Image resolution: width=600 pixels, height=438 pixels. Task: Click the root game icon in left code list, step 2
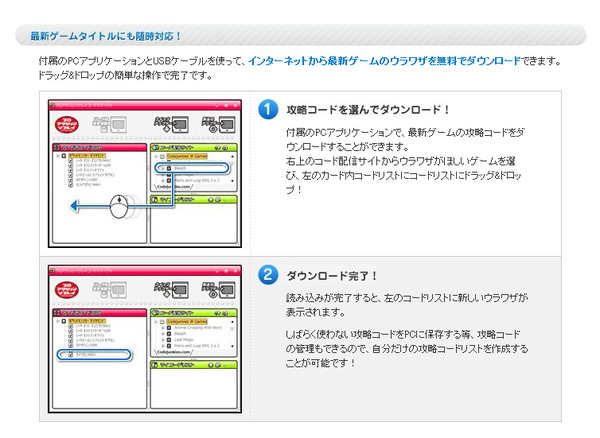tap(64, 321)
